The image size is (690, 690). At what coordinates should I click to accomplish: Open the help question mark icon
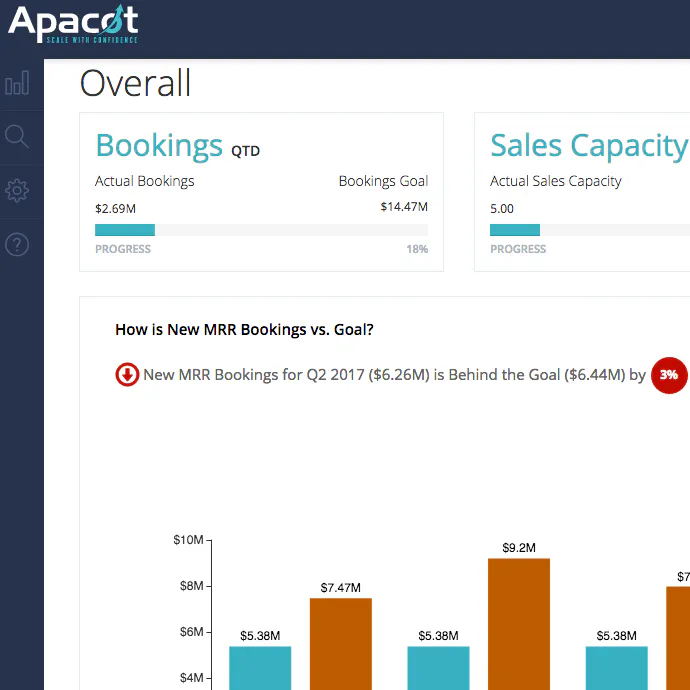coord(17,244)
